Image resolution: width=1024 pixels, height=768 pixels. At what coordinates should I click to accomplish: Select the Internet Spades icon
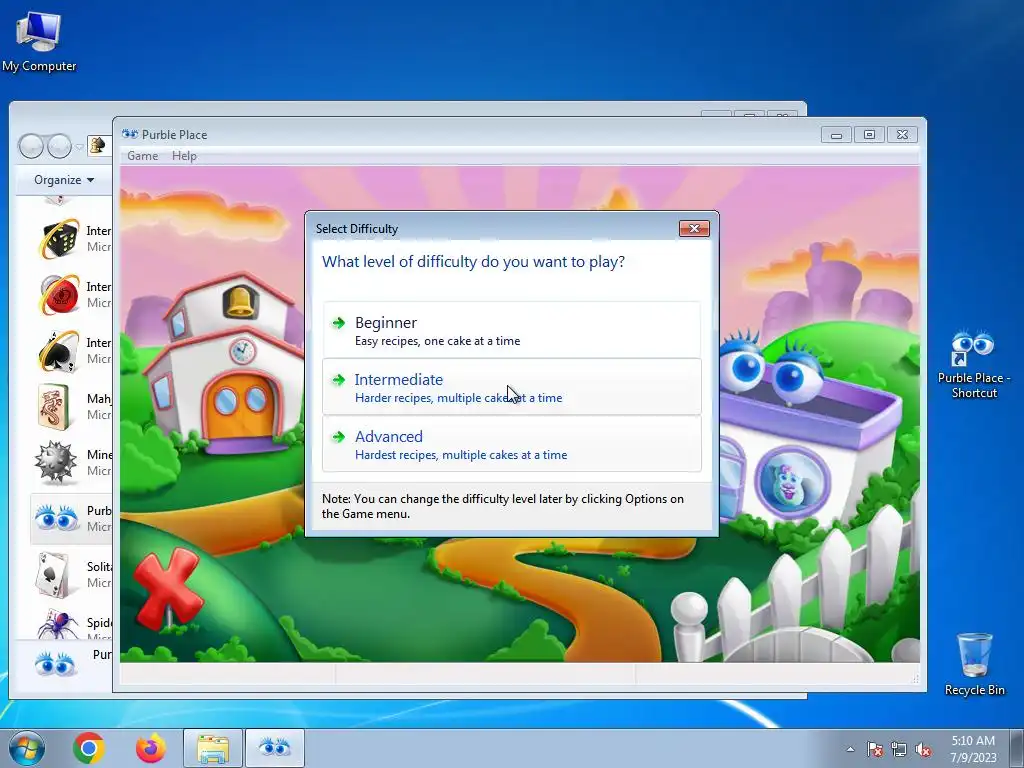coord(57,351)
